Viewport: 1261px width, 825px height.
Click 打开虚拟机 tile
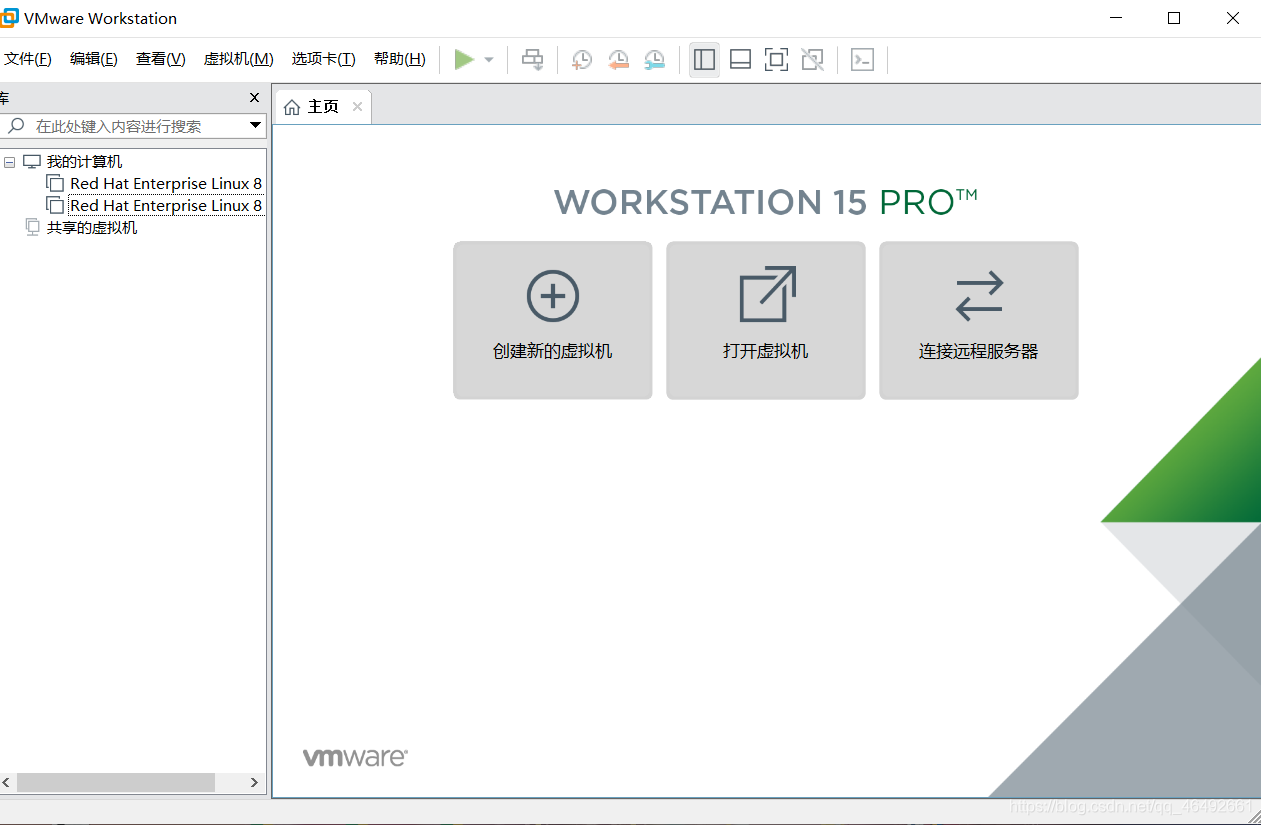tap(766, 320)
